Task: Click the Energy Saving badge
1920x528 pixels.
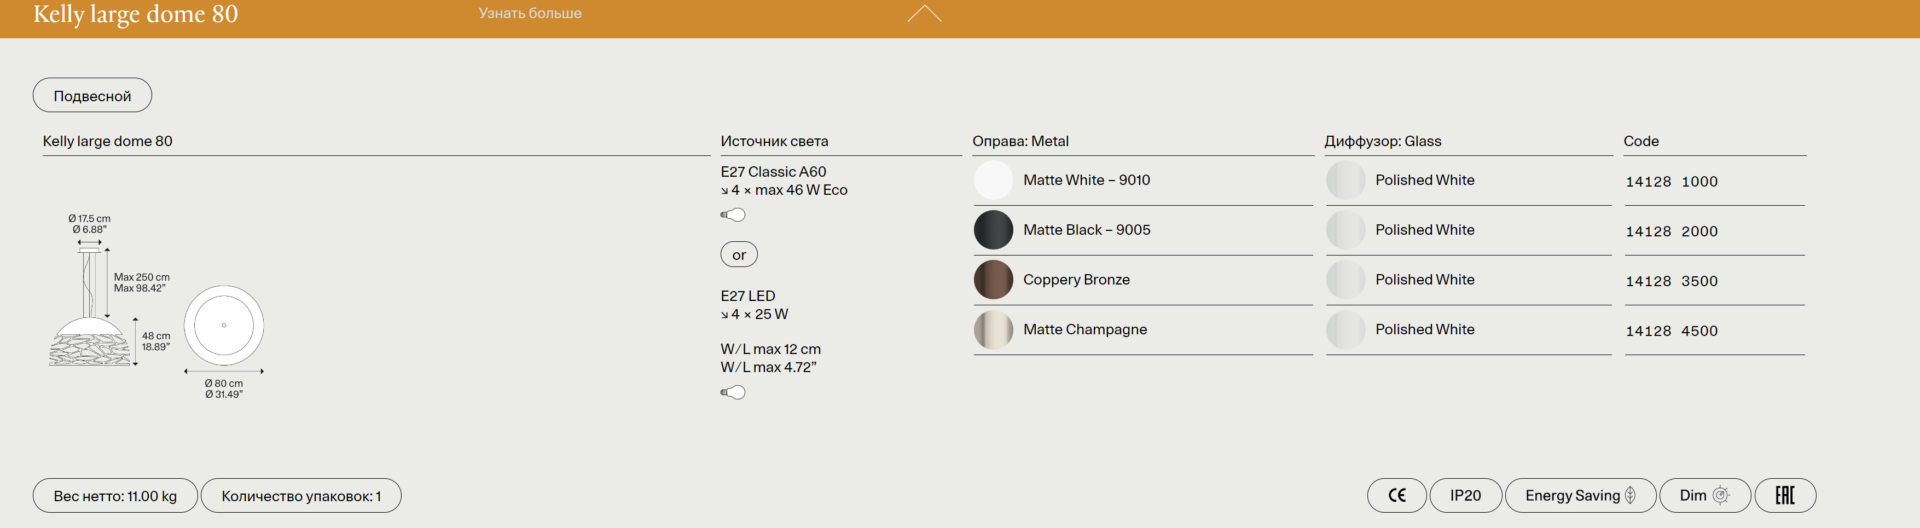Action: 1579,496
